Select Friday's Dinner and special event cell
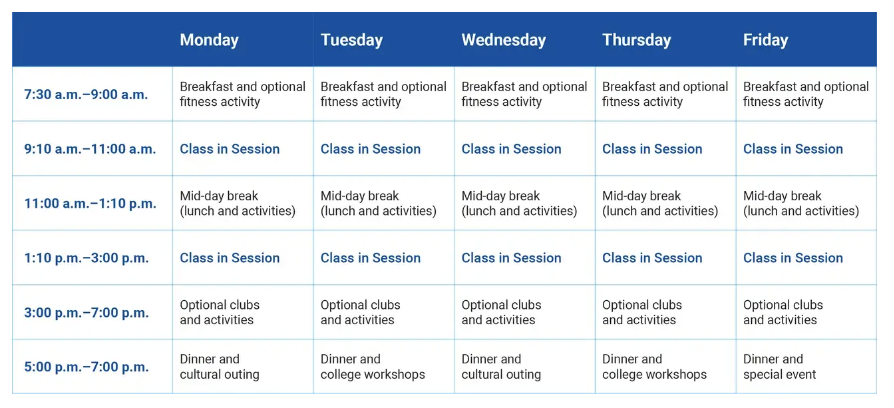Screen dimensions: 894x408 point(779,367)
